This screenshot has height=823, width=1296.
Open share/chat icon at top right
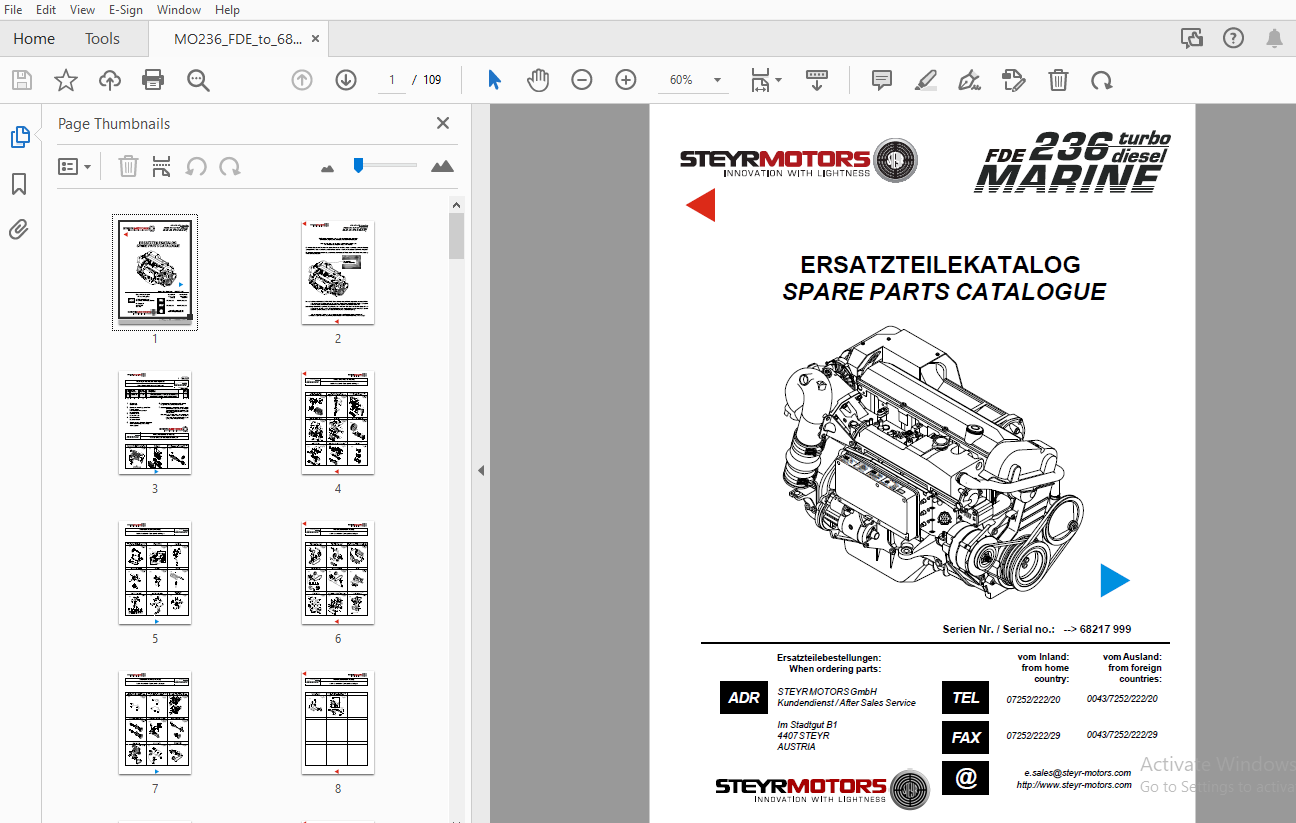[1192, 38]
